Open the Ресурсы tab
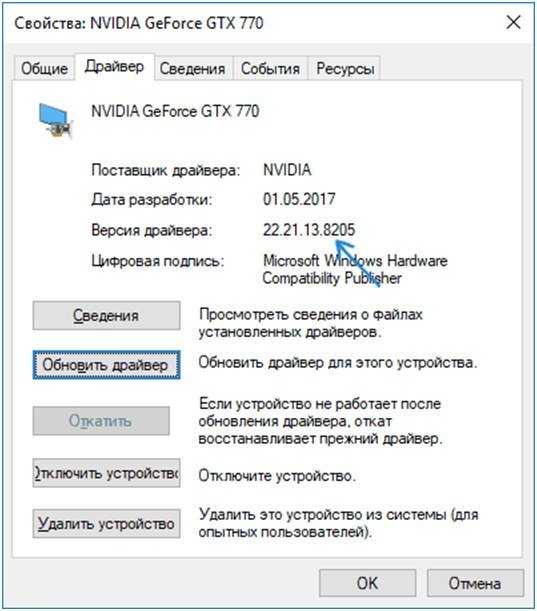This screenshot has width=537, height=611. coord(345,69)
